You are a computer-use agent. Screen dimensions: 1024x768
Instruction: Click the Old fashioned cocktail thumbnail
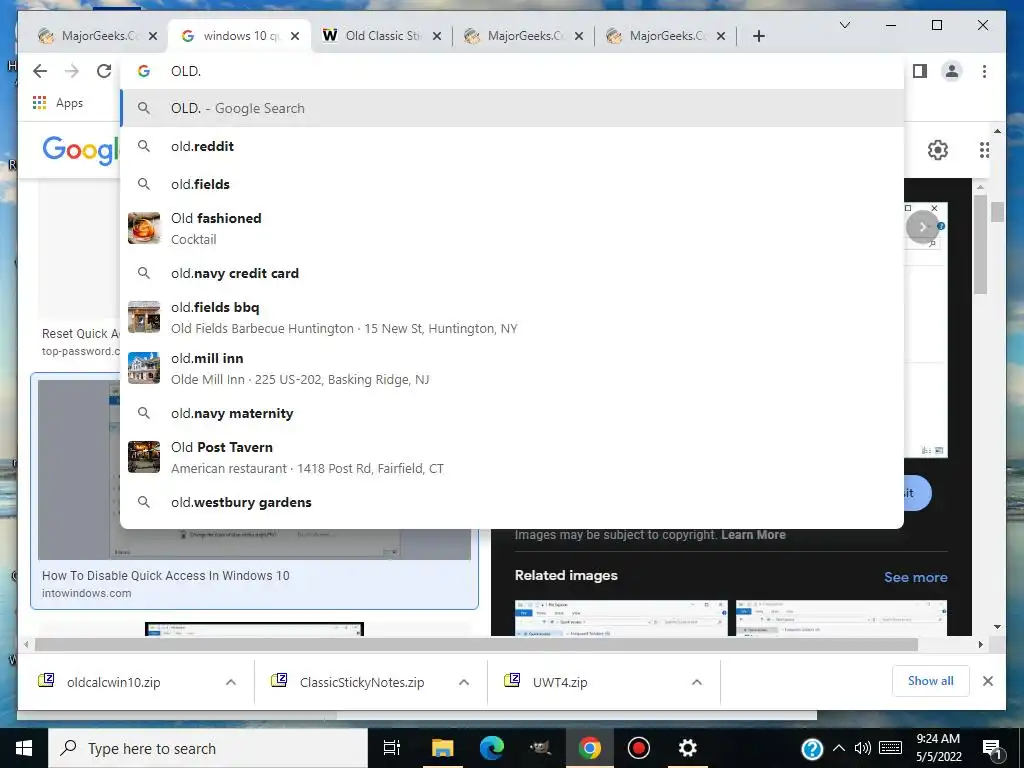(x=144, y=228)
